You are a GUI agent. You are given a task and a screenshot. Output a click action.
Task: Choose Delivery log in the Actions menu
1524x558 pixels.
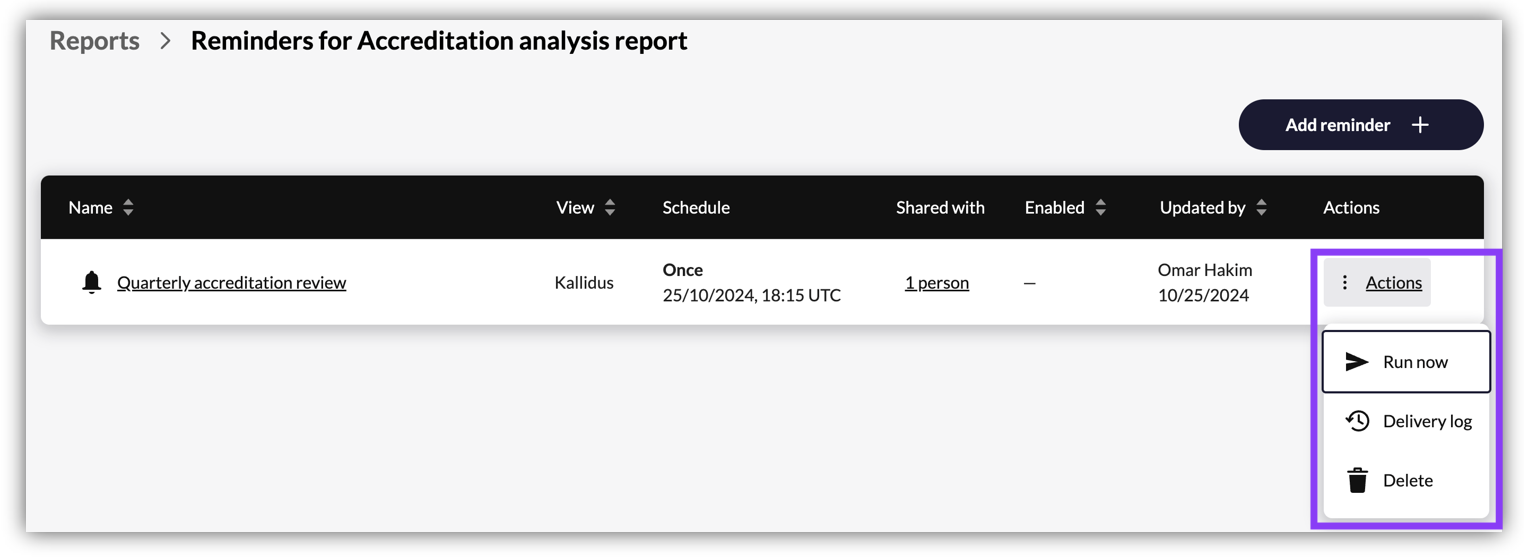click(x=1406, y=421)
